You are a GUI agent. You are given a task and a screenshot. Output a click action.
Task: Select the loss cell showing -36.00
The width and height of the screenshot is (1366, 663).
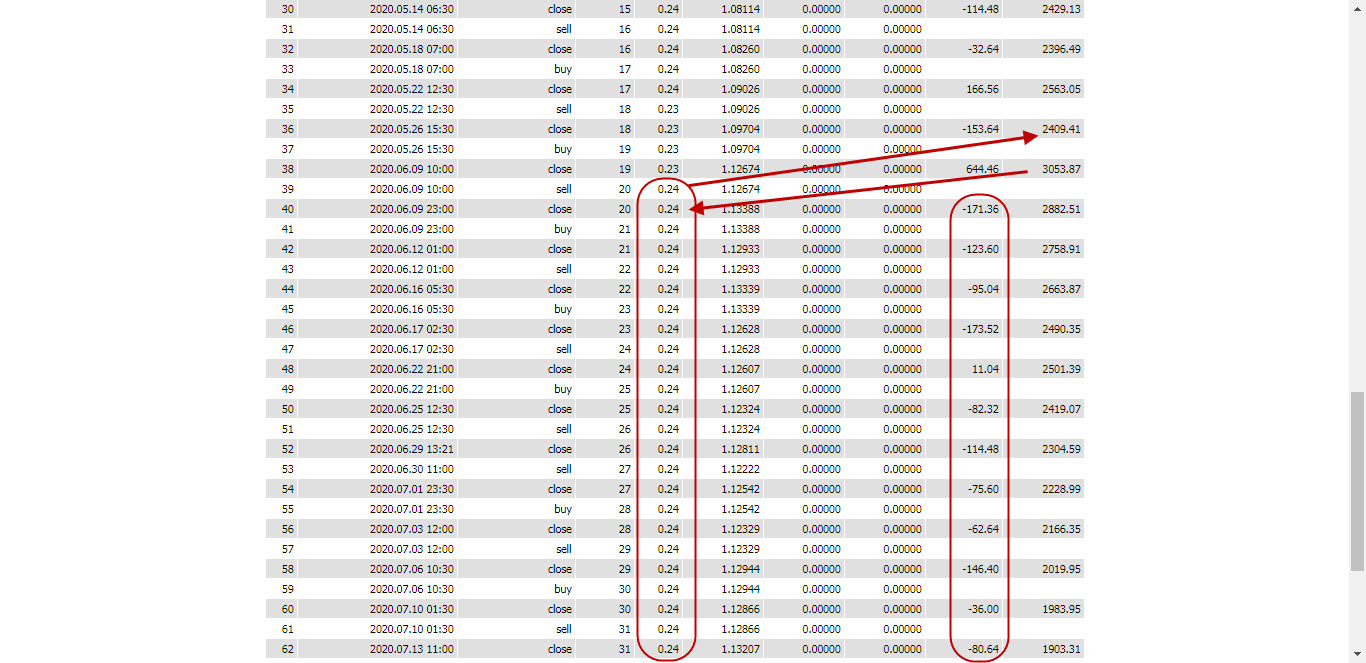click(x=982, y=609)
